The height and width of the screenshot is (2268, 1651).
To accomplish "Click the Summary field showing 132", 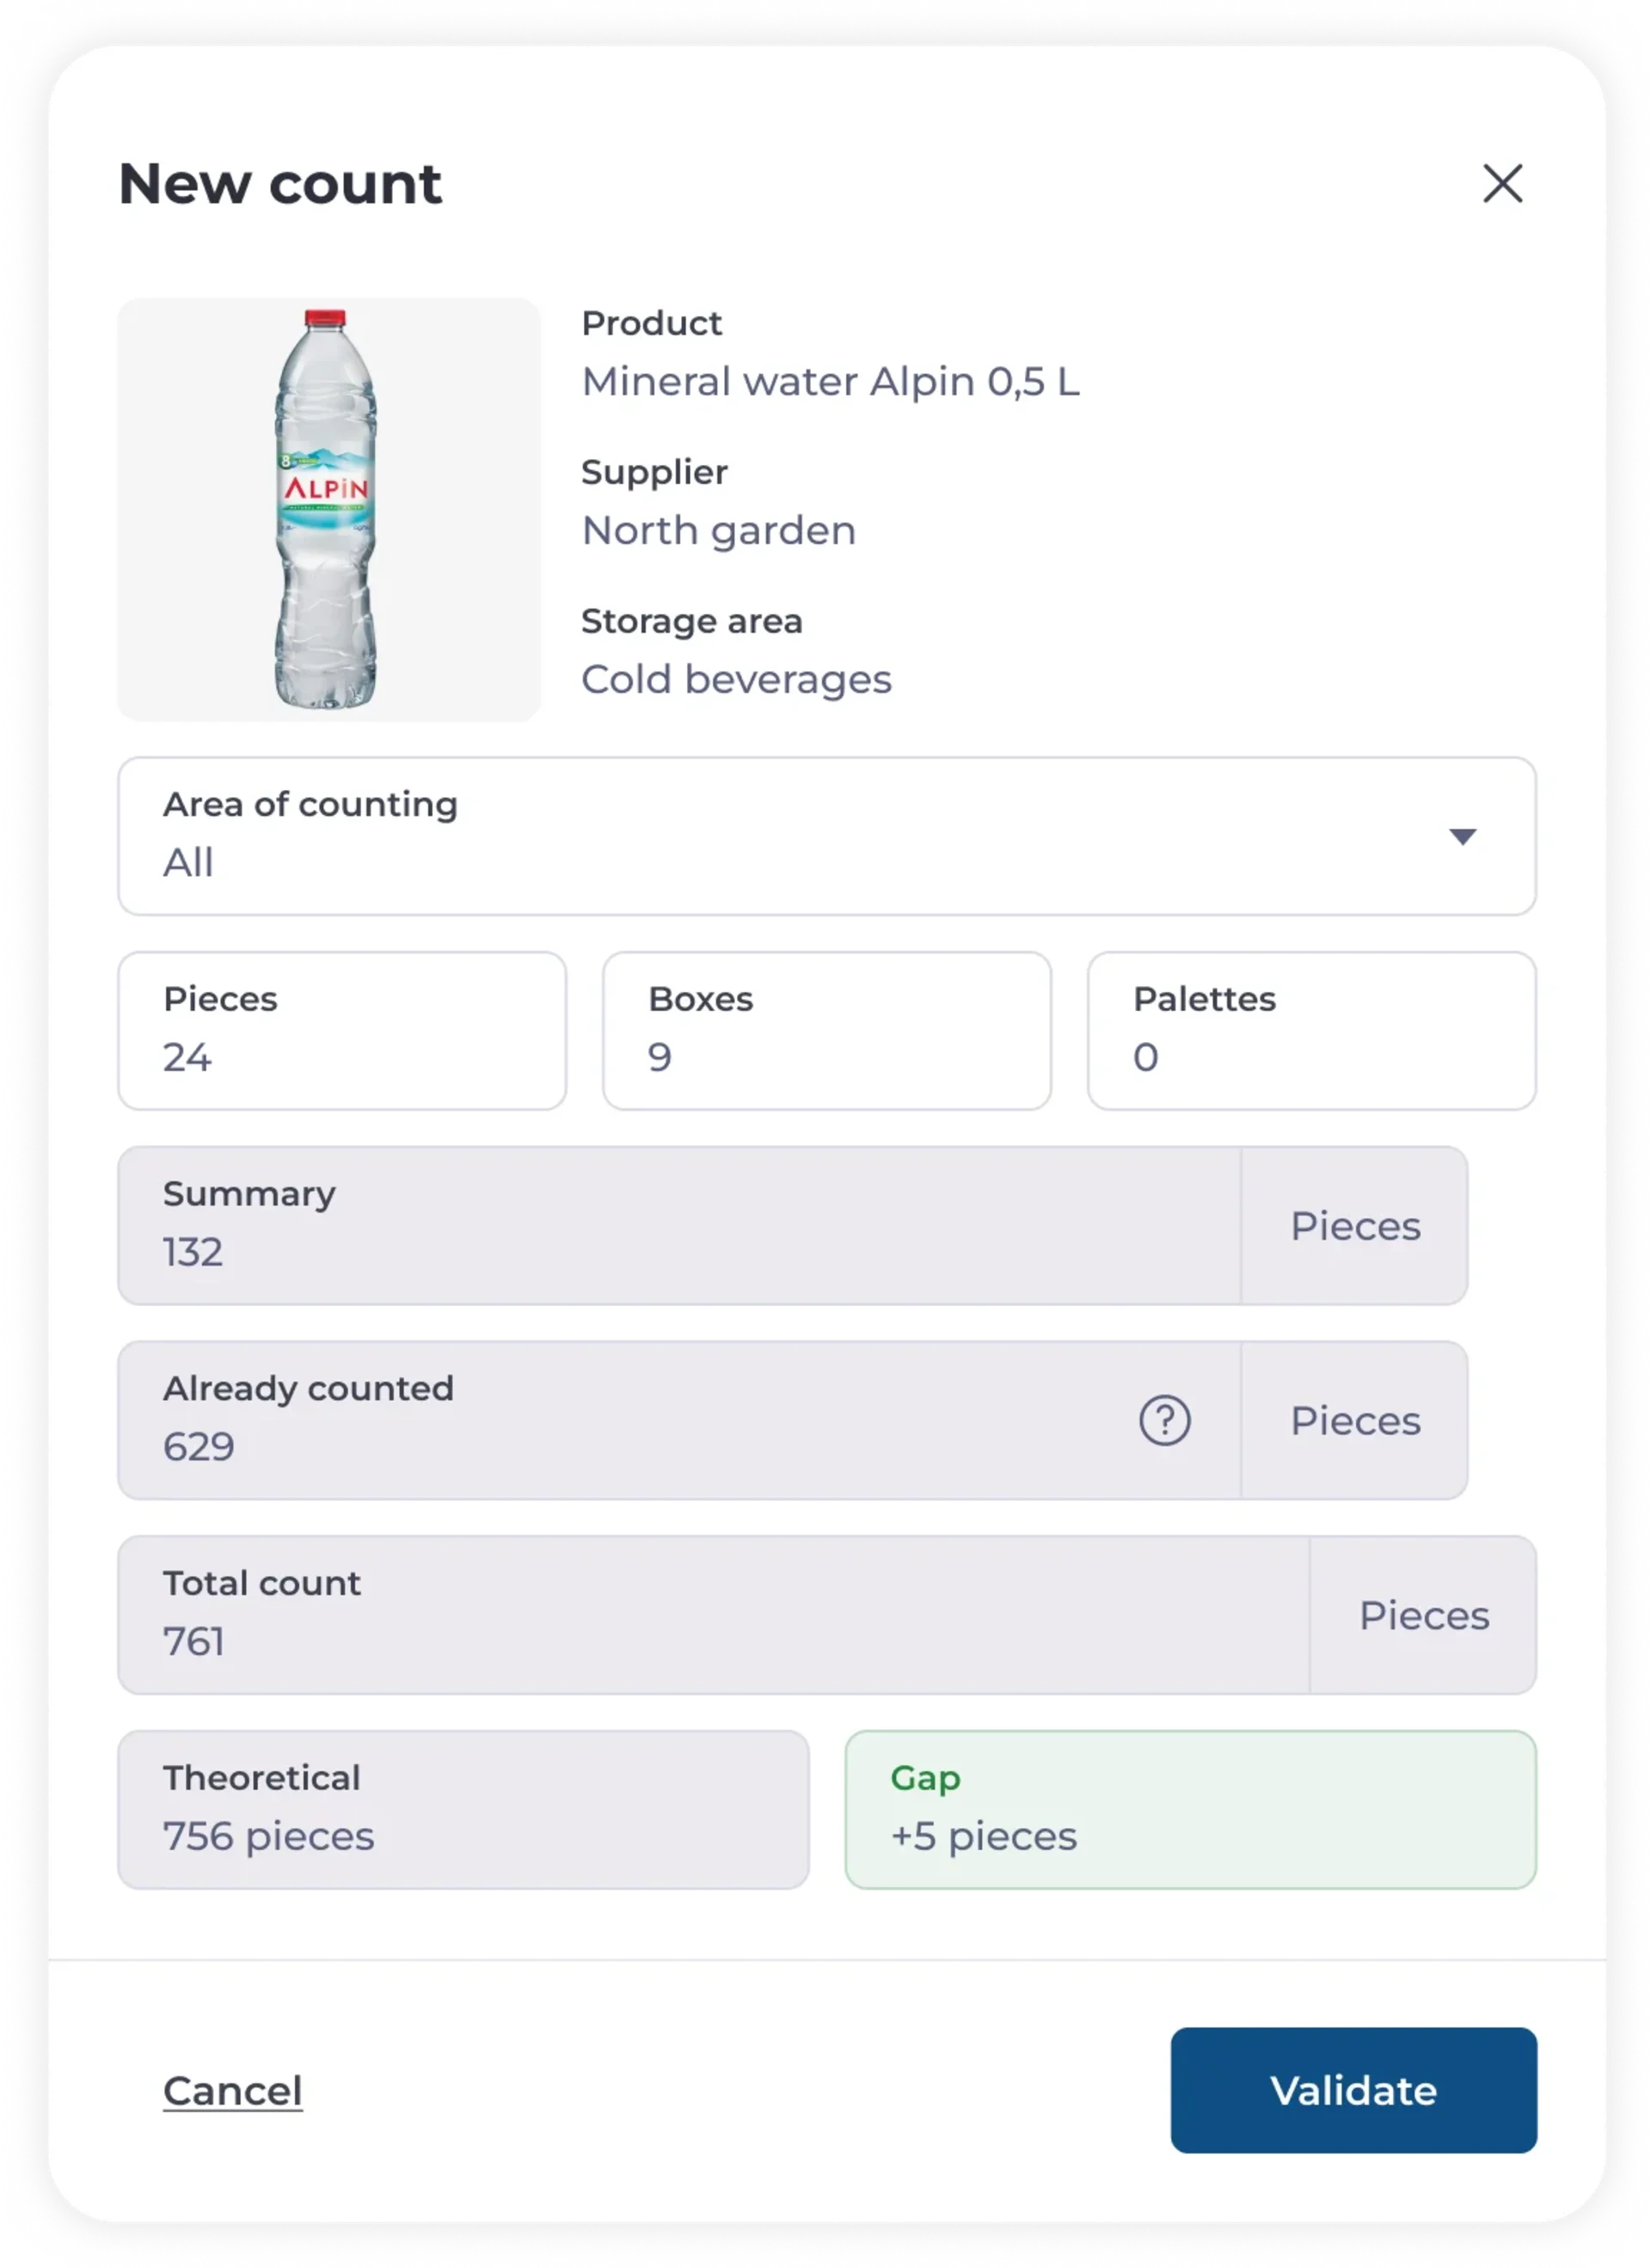I will pos(678,1226).
